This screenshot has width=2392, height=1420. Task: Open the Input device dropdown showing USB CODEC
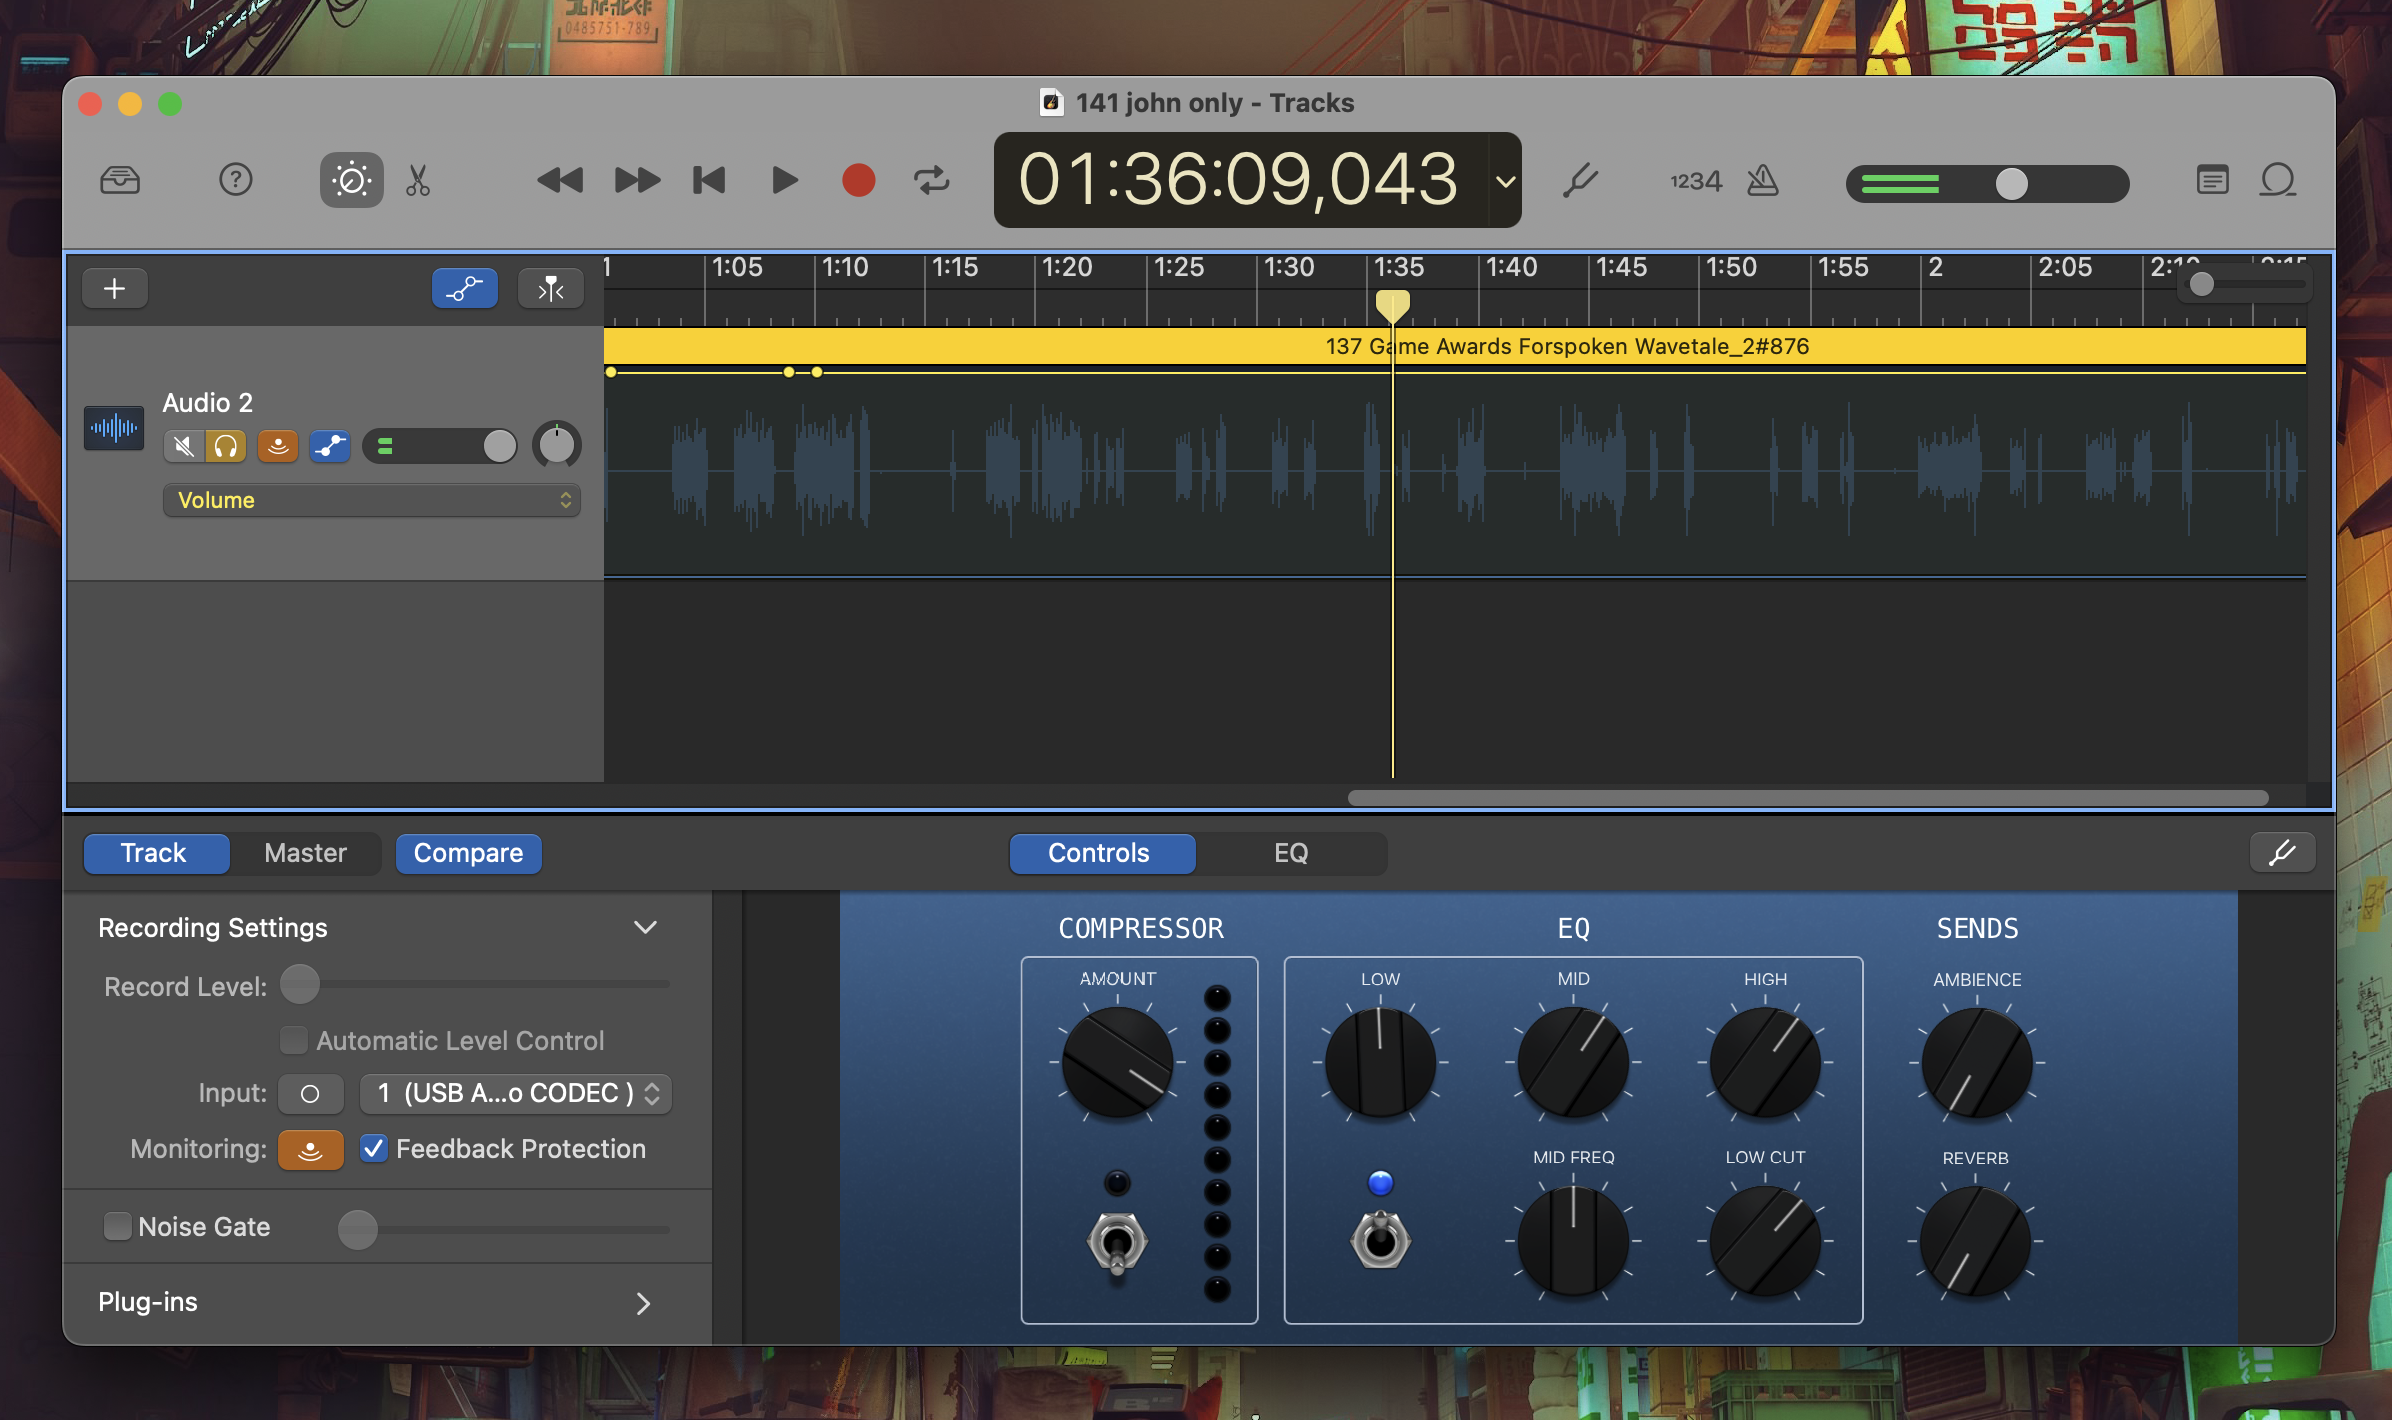[514, 1093]
